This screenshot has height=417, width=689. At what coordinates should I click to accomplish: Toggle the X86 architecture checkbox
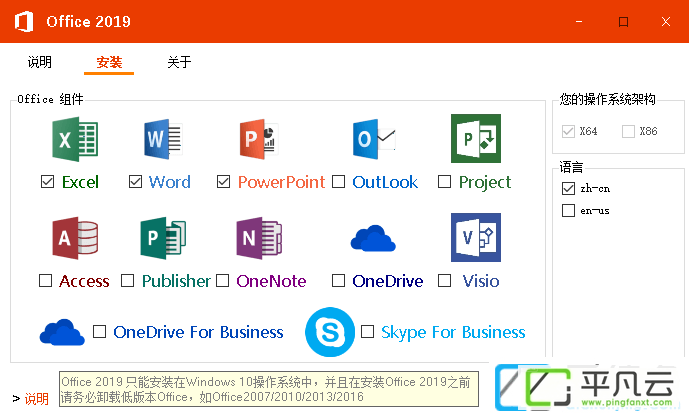(628, 131)
